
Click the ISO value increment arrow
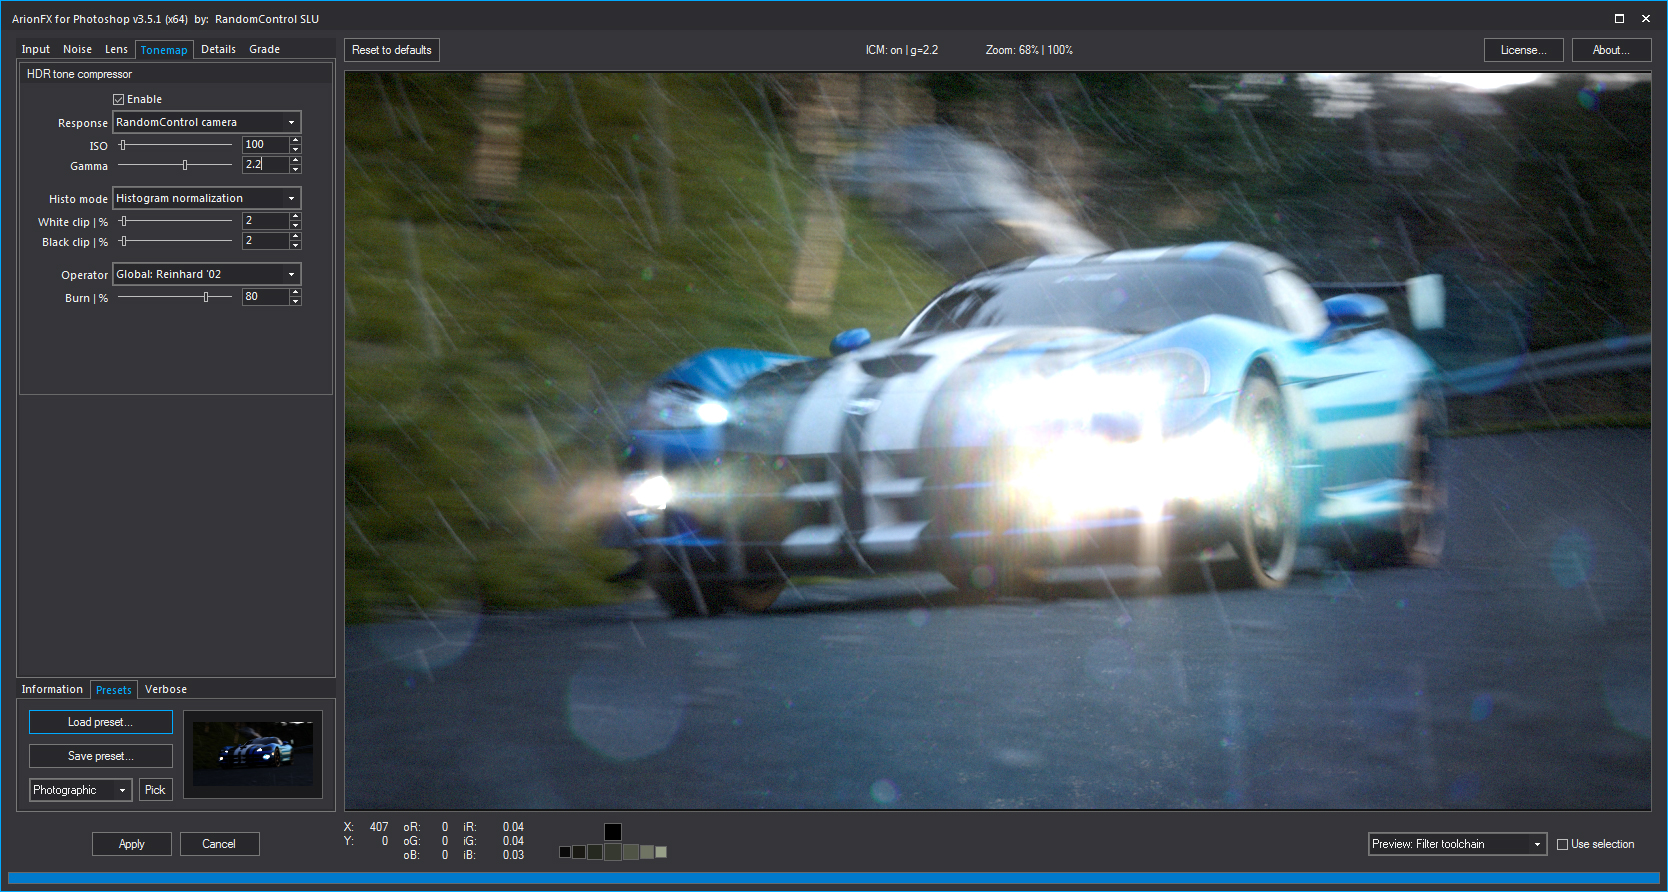(295, 141)
